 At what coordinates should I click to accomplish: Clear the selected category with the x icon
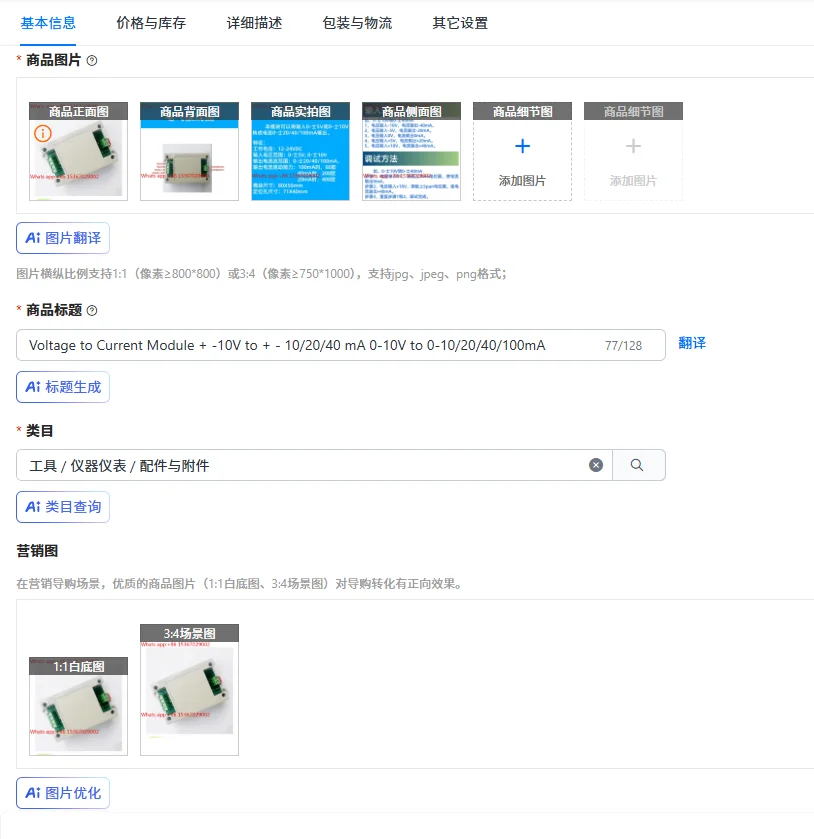(596, 464)
